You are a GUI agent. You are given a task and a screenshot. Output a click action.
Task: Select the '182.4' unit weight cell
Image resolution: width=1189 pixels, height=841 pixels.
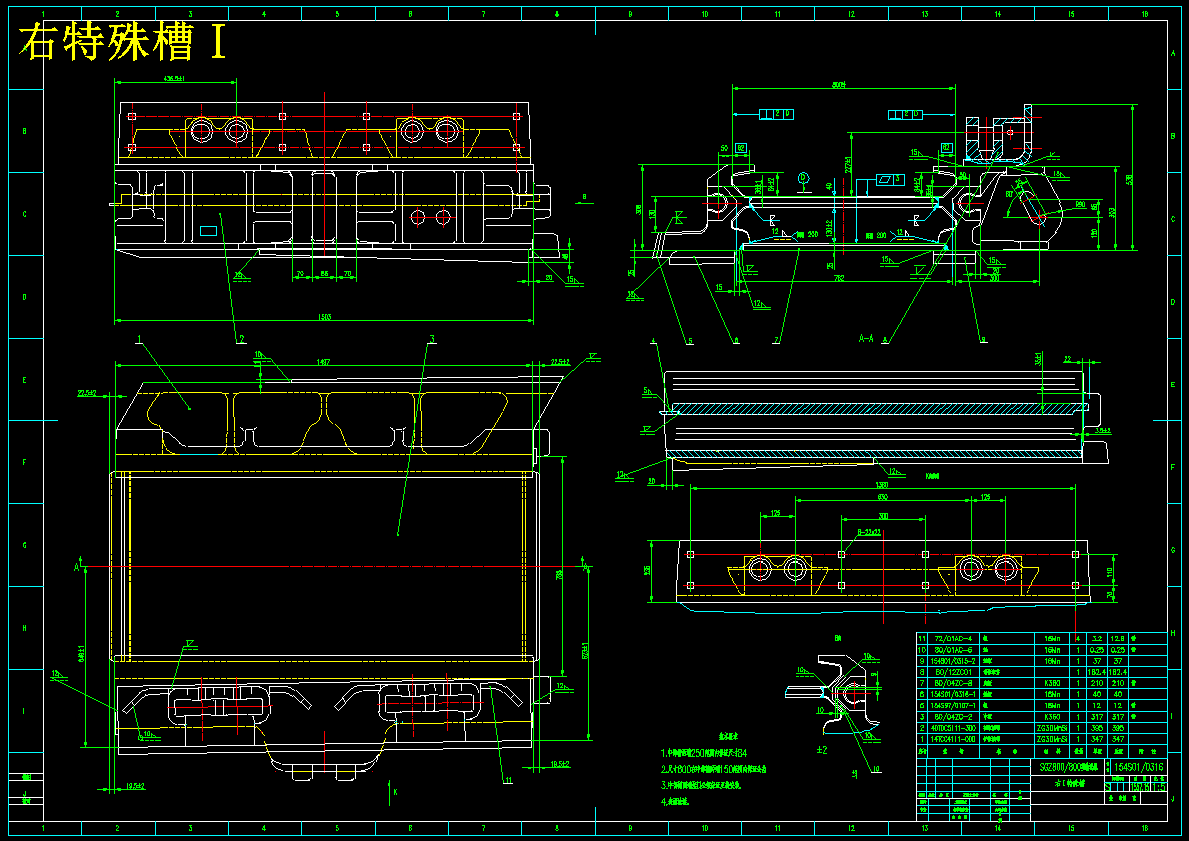point(1096,672)
